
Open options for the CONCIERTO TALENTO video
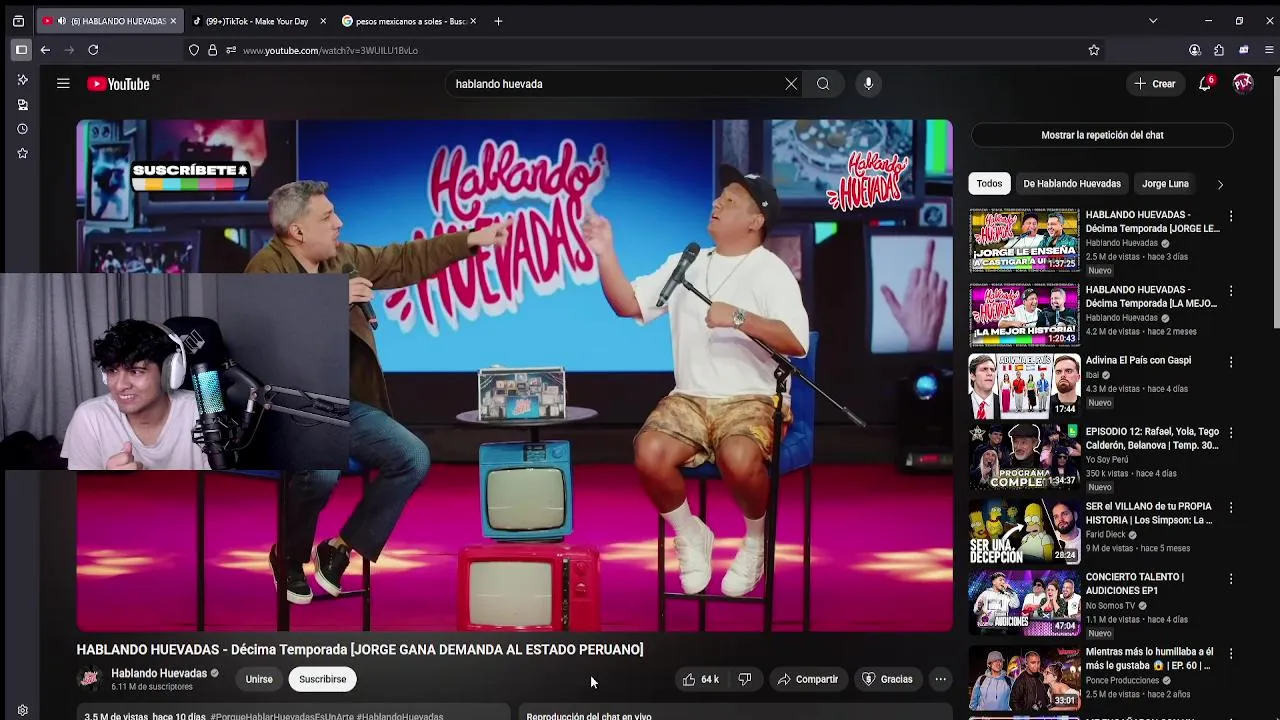[x=1230, y=579]
